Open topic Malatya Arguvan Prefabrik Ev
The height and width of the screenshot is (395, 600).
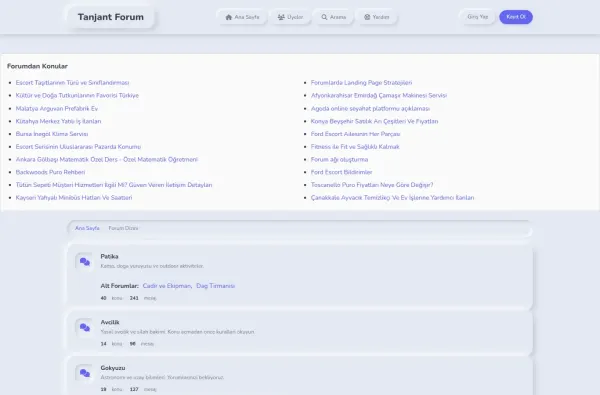[57, 108]
